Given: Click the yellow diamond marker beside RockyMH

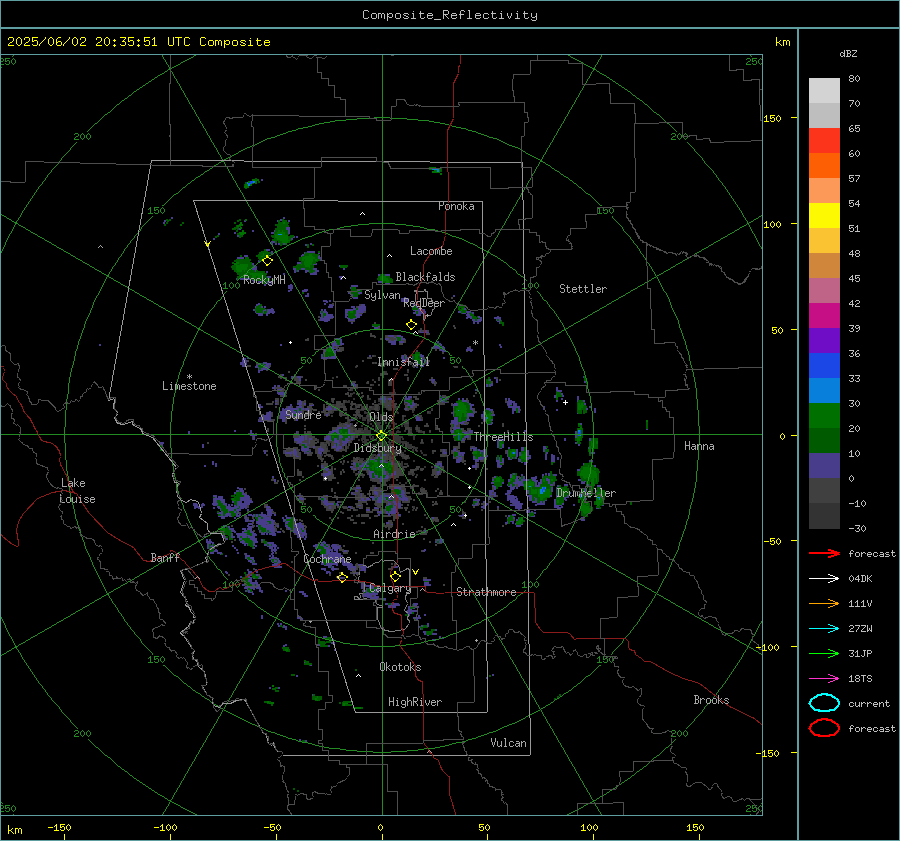Looking at the screenshot, I should [x=267, y=261].
